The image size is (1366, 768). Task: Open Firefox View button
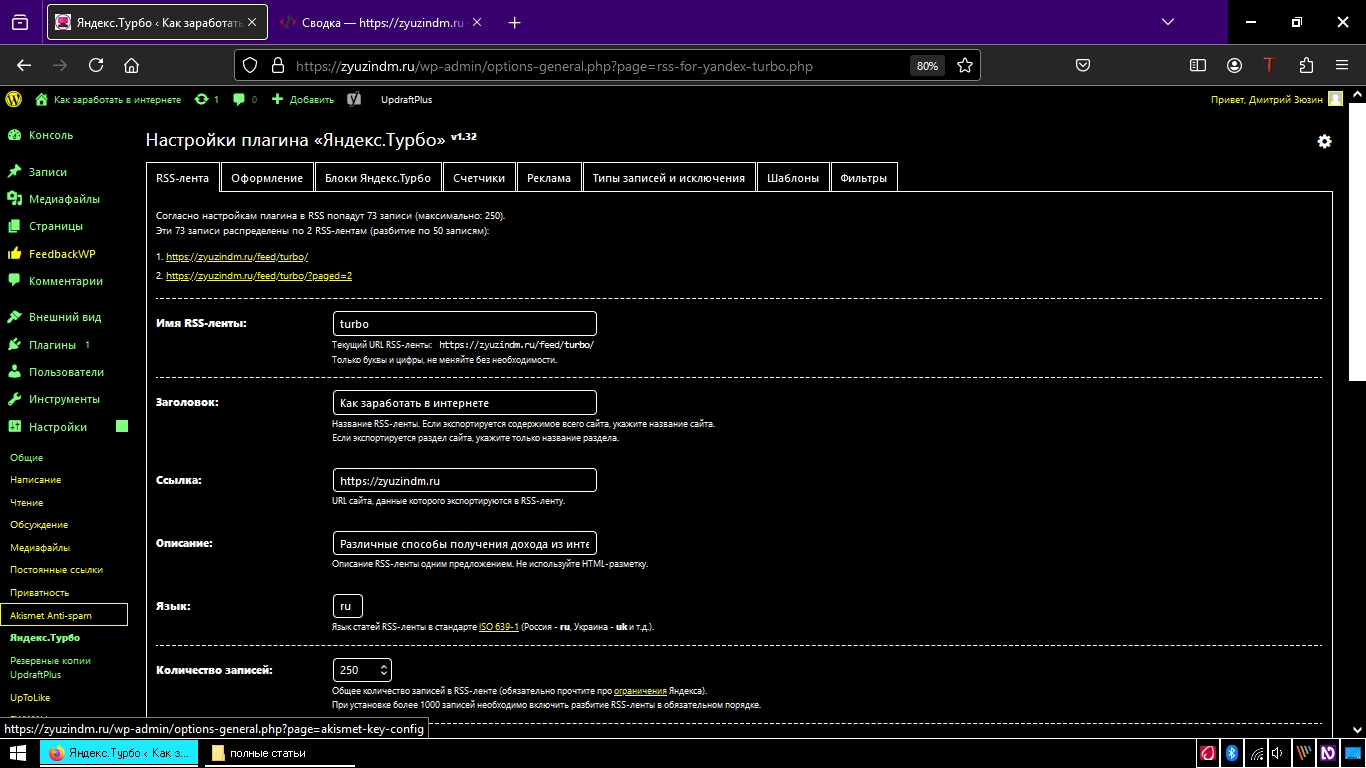(x=20, y=22)
